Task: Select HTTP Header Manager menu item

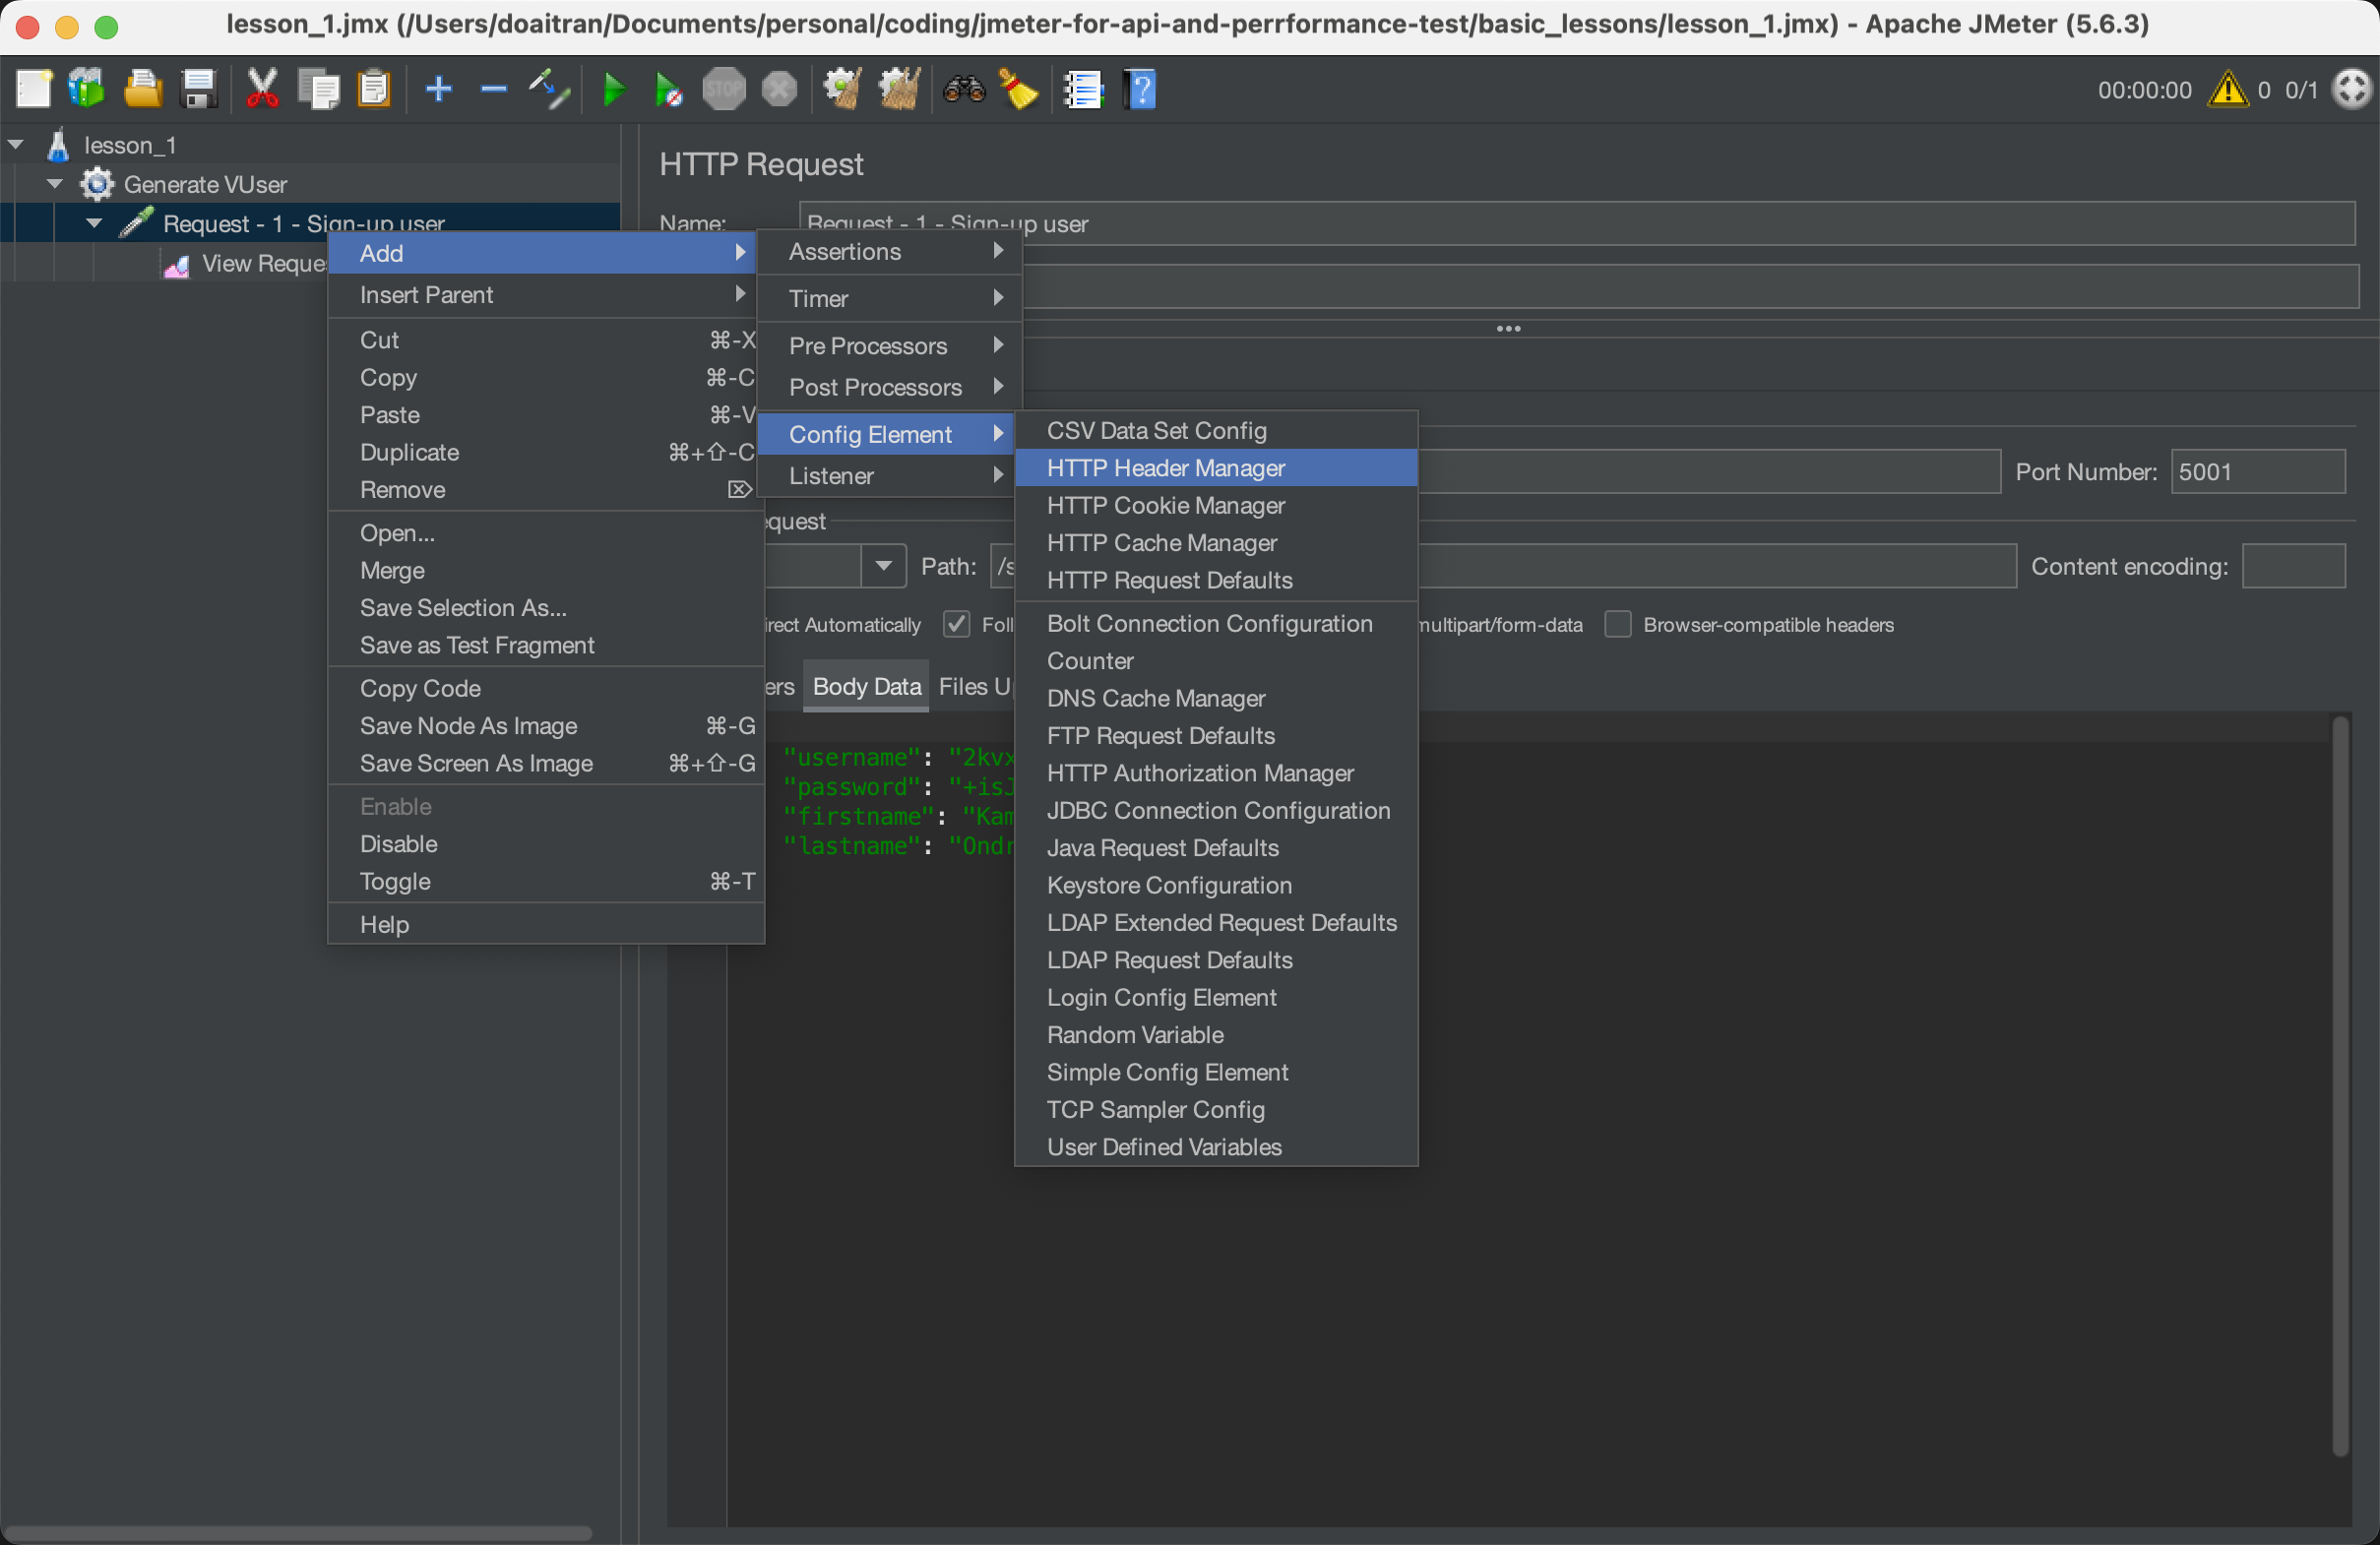Action: click(x=1216, y=468)
